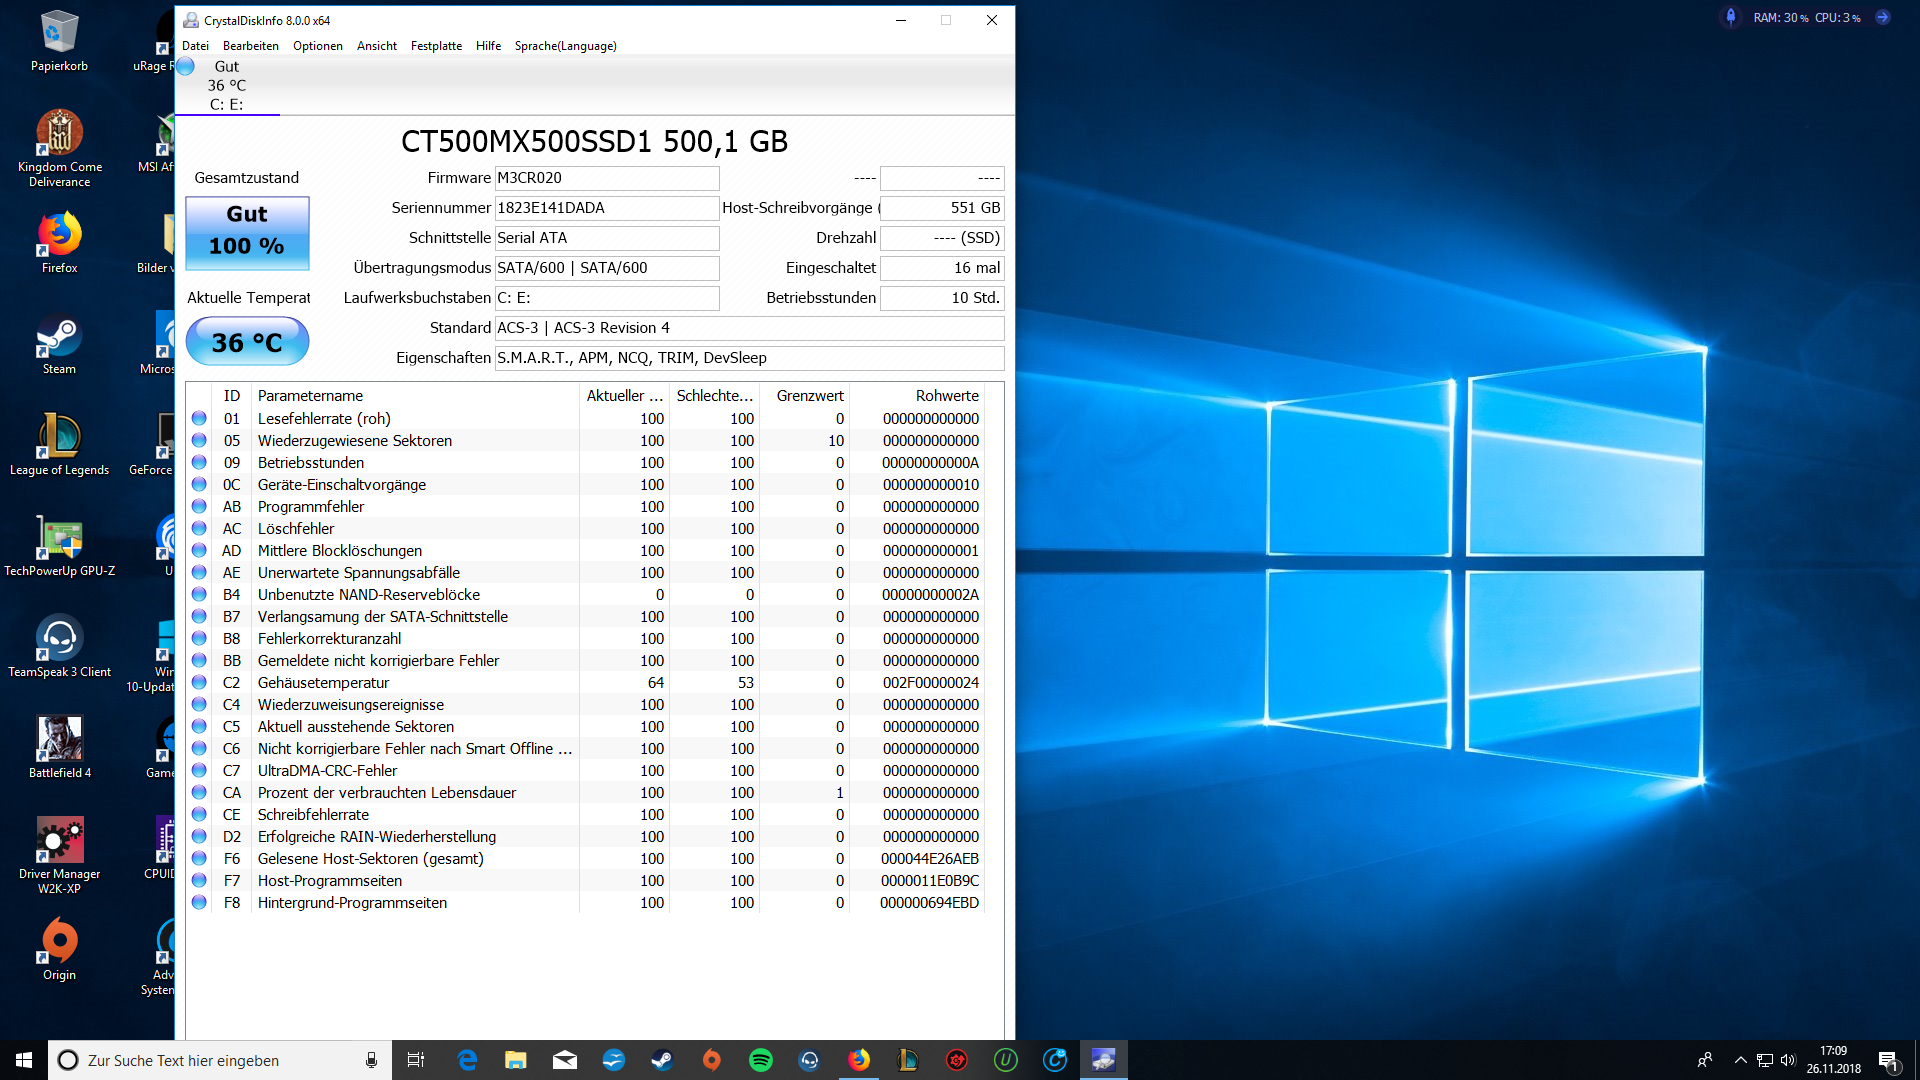Viewport: 1920px width, 1080px height.
Task: Open File Explorer in the taskbar
Action: point(515,1060)
